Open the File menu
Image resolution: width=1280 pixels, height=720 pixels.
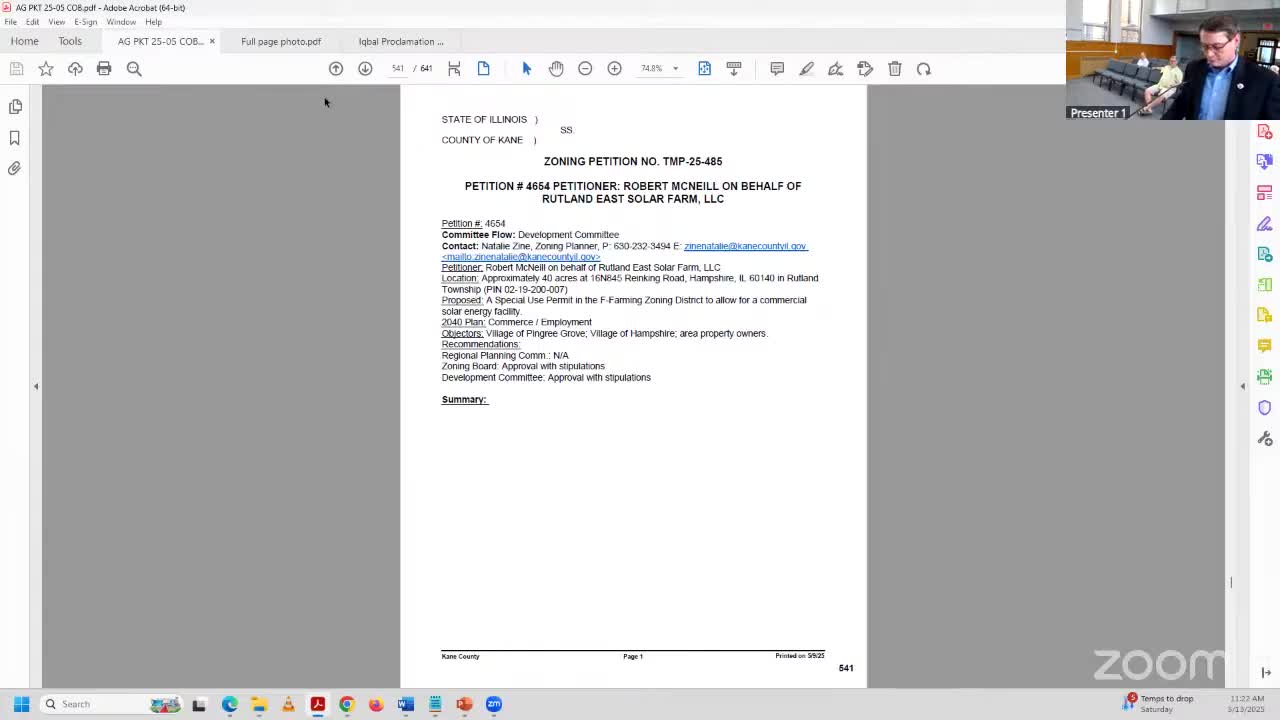click(x=10, y=22)
